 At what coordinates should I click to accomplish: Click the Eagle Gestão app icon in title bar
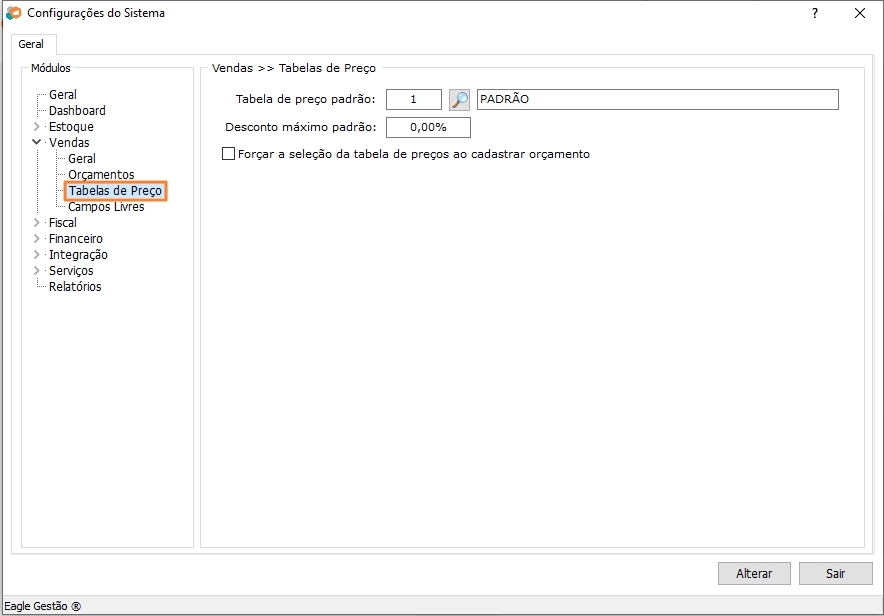14,13
